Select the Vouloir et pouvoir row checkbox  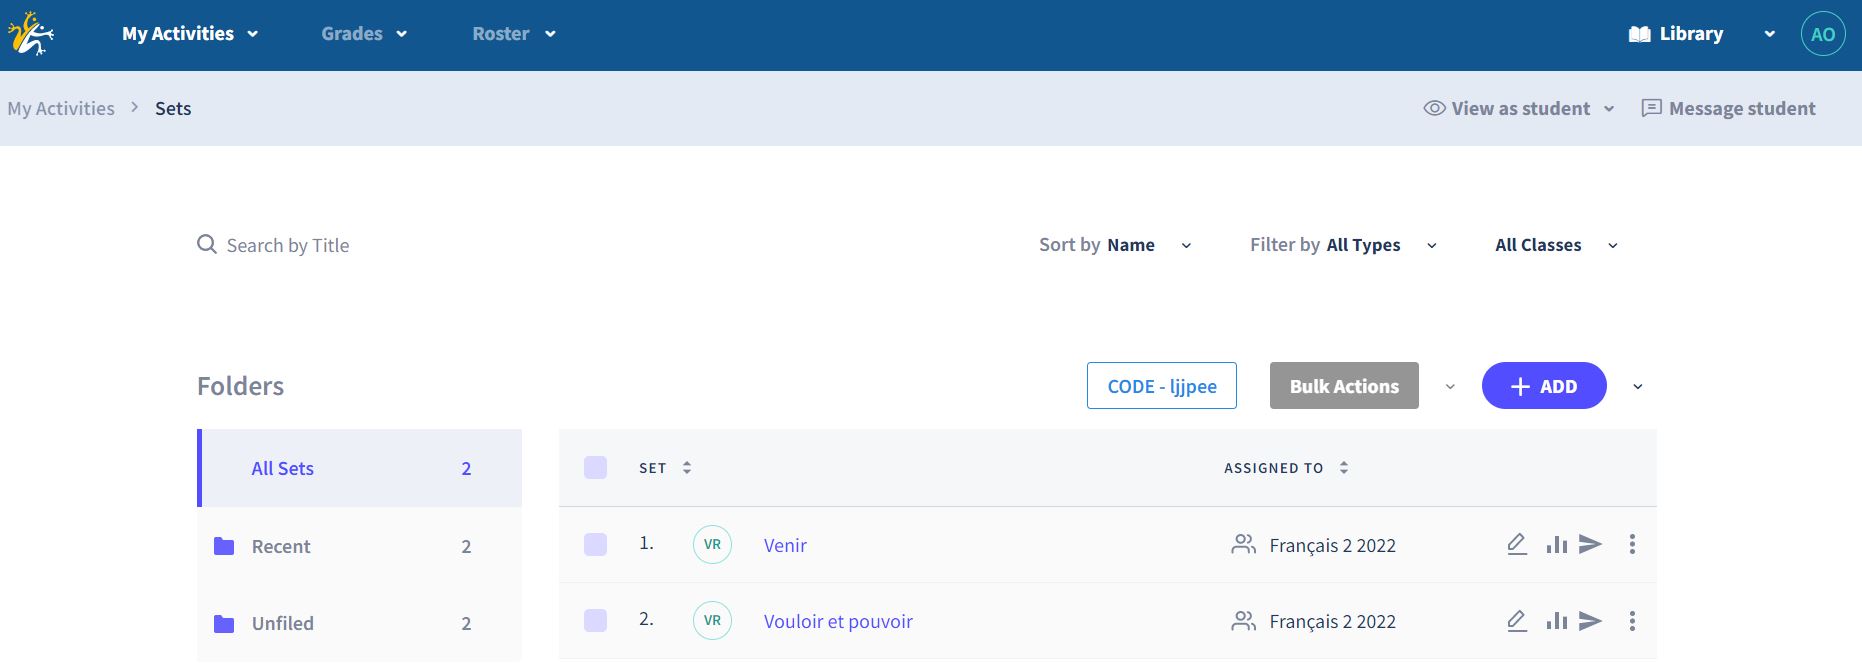point(595,621)
